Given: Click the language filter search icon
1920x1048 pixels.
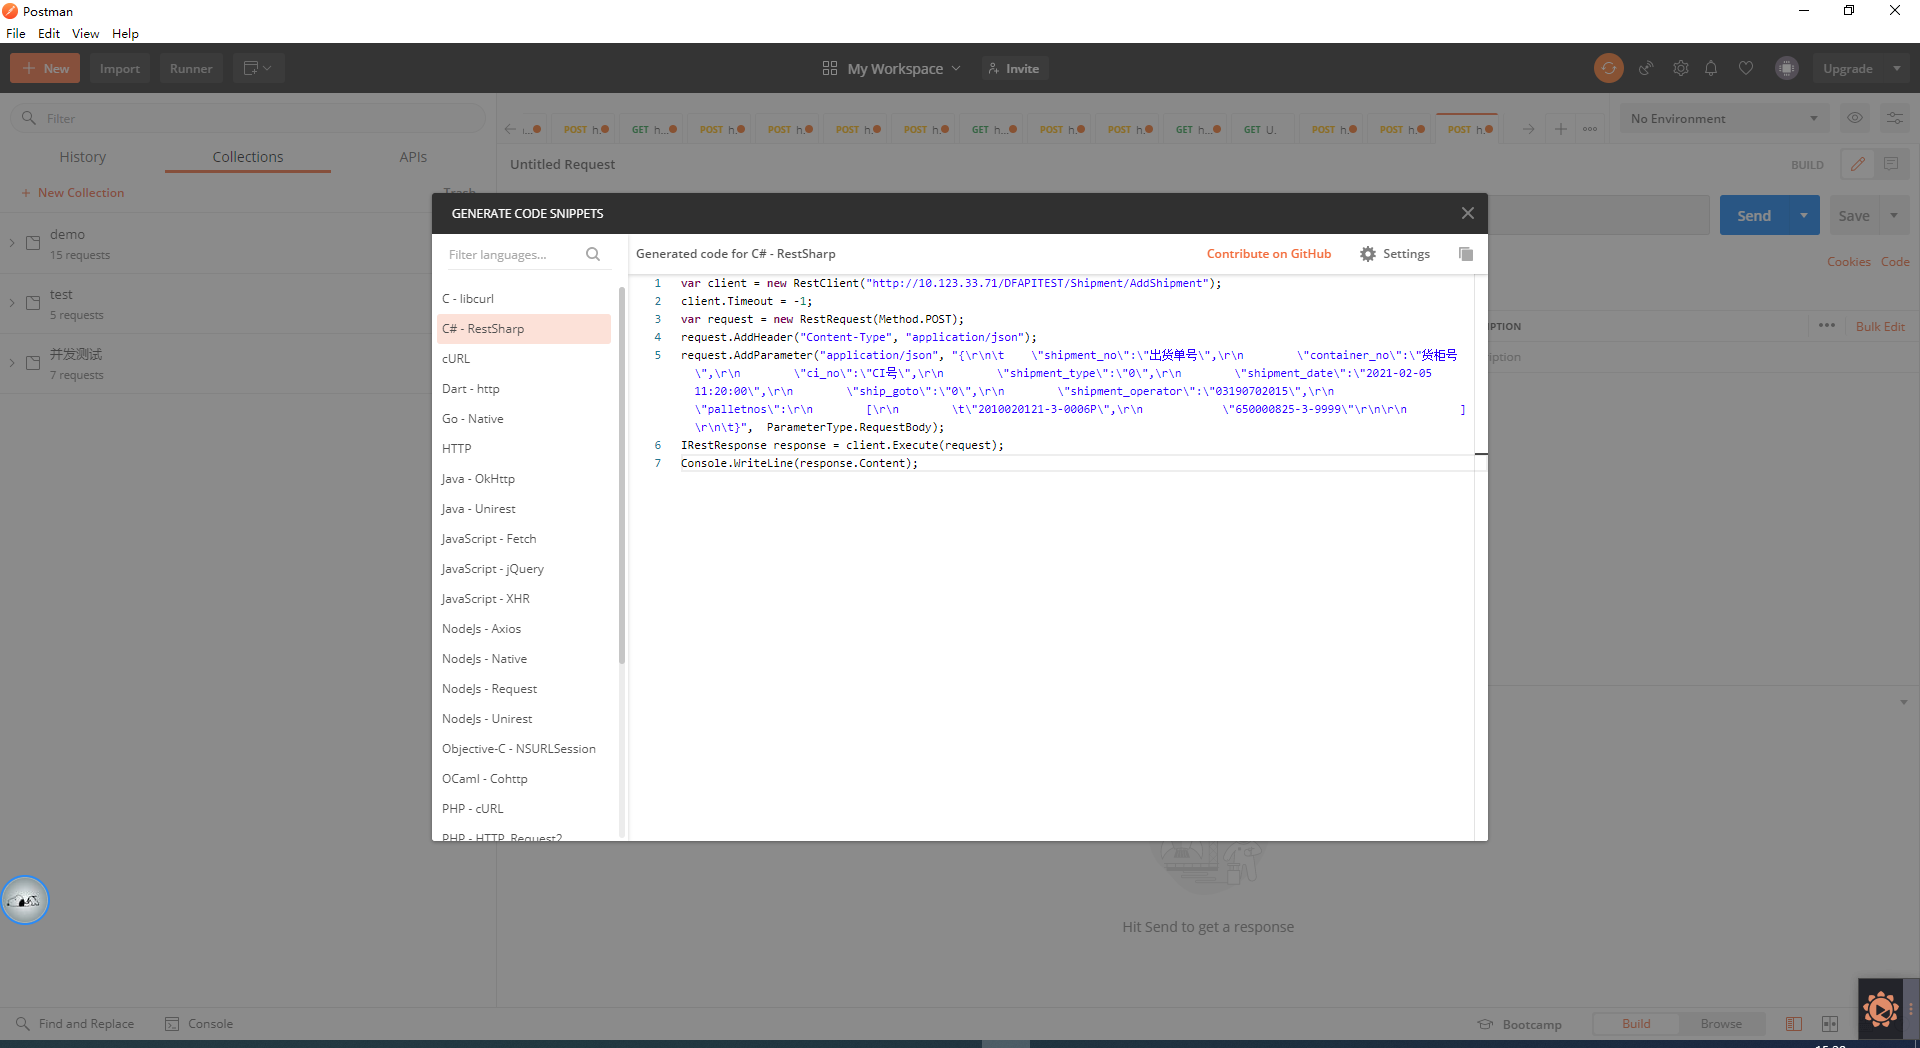Looking at the screenshot, I should [x=593, y=254].
